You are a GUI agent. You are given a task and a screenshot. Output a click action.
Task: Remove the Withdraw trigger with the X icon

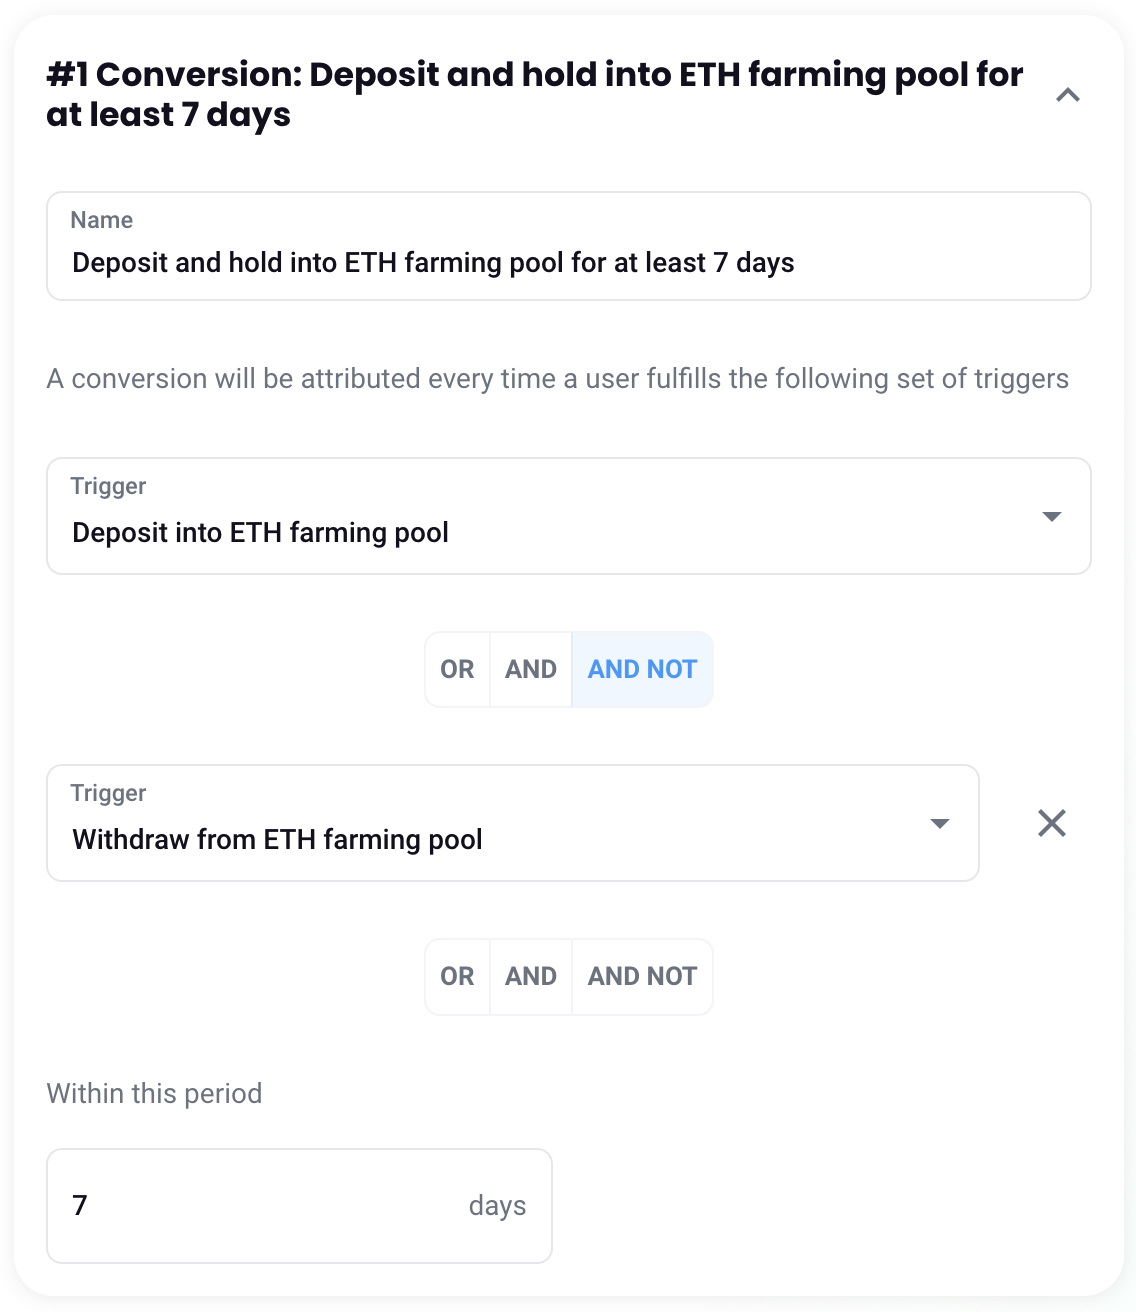1051,823
